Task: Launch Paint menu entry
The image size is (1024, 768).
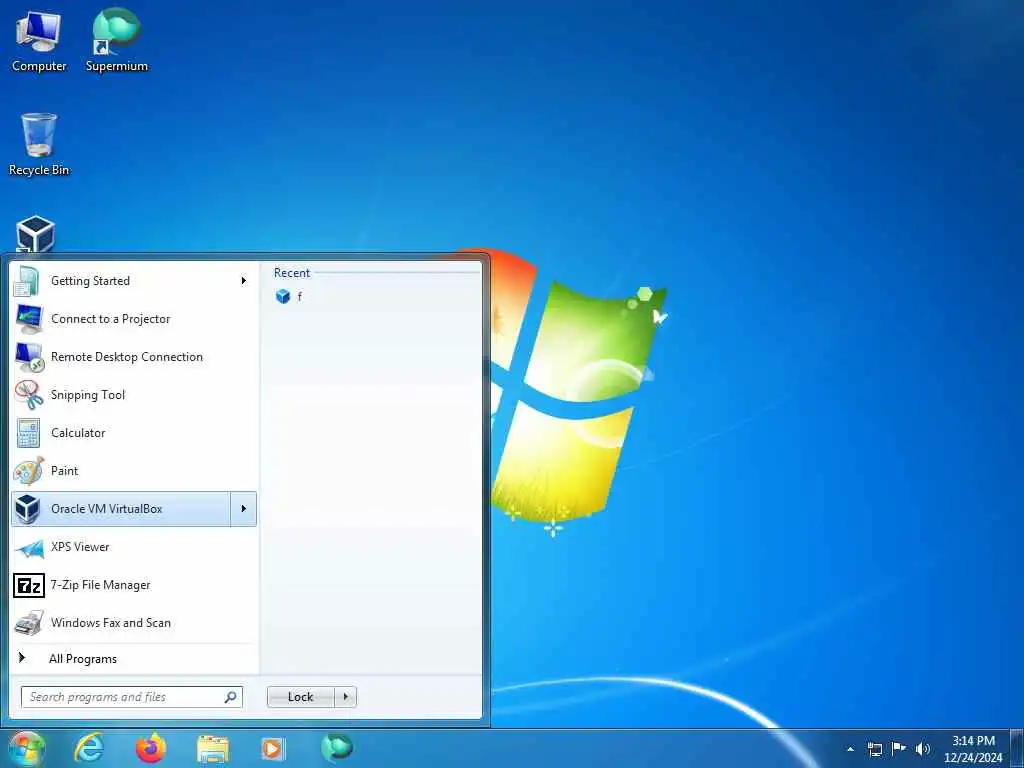Action: coord(133,471)
